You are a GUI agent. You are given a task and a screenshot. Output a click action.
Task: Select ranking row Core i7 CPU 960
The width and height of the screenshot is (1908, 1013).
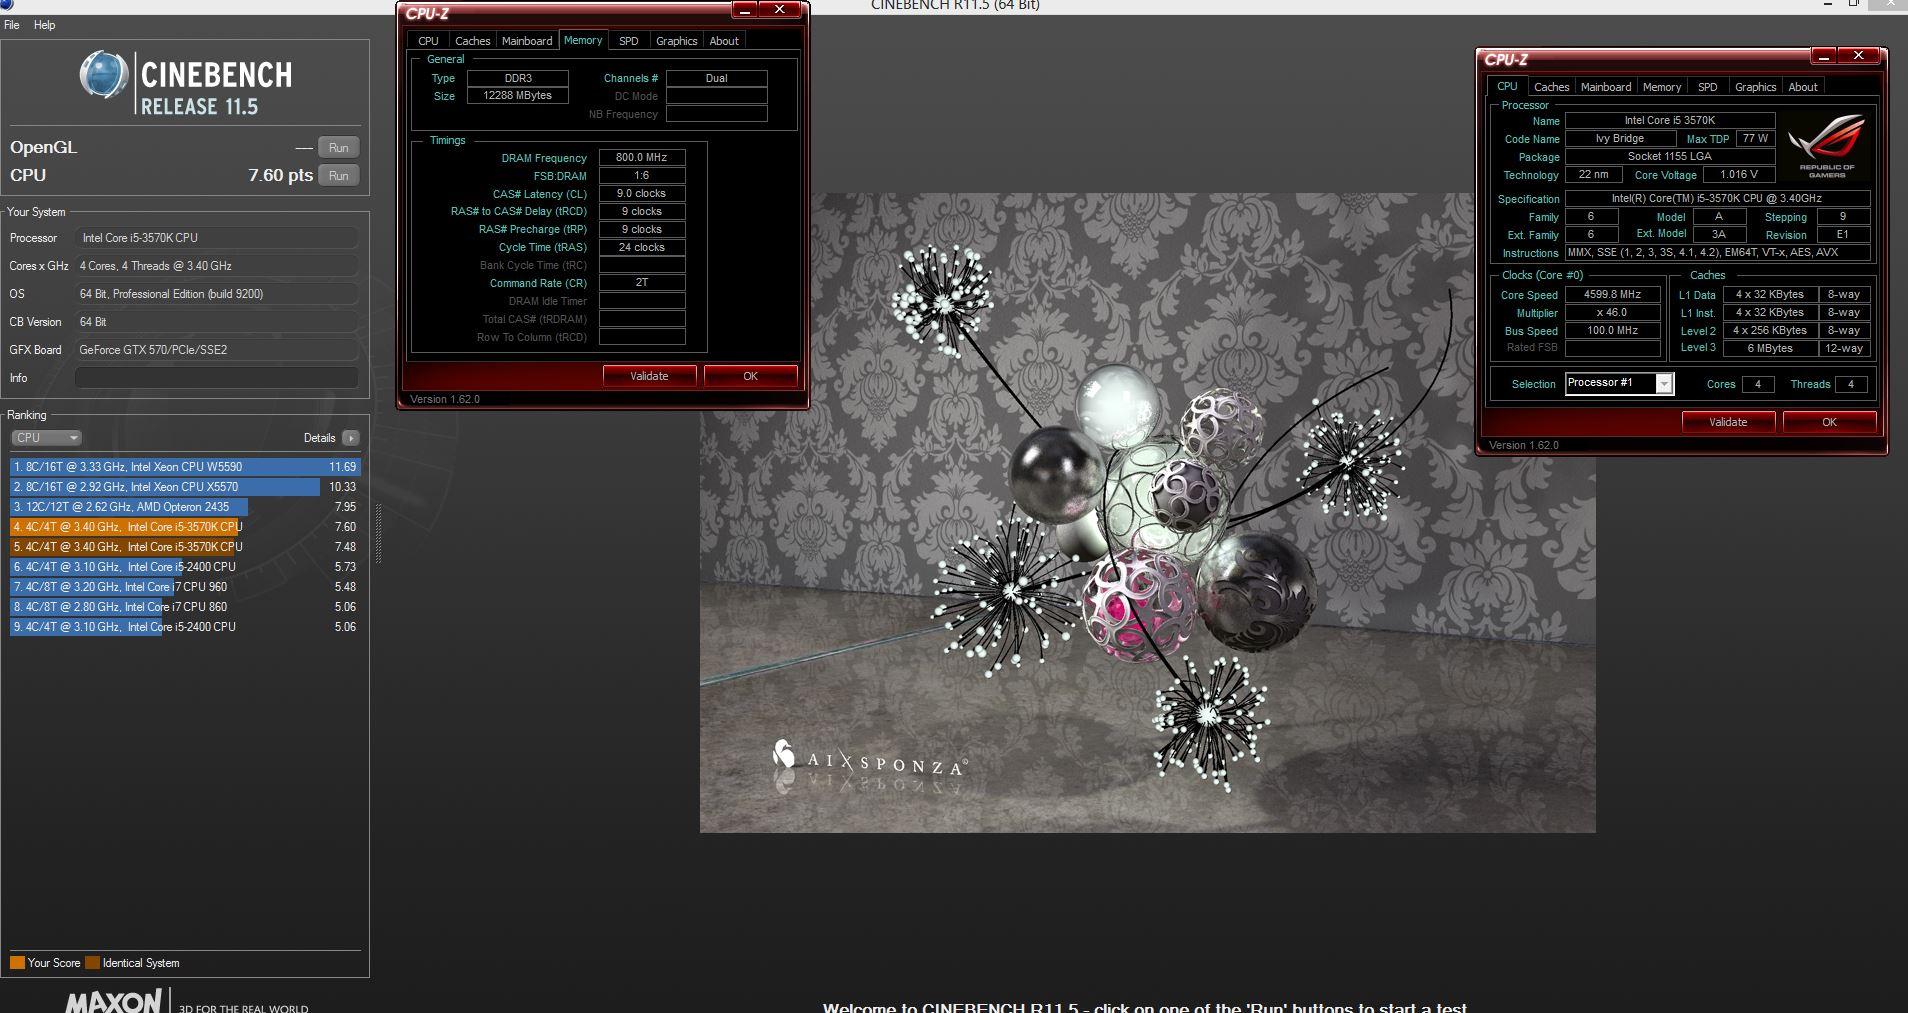point(184,587)
